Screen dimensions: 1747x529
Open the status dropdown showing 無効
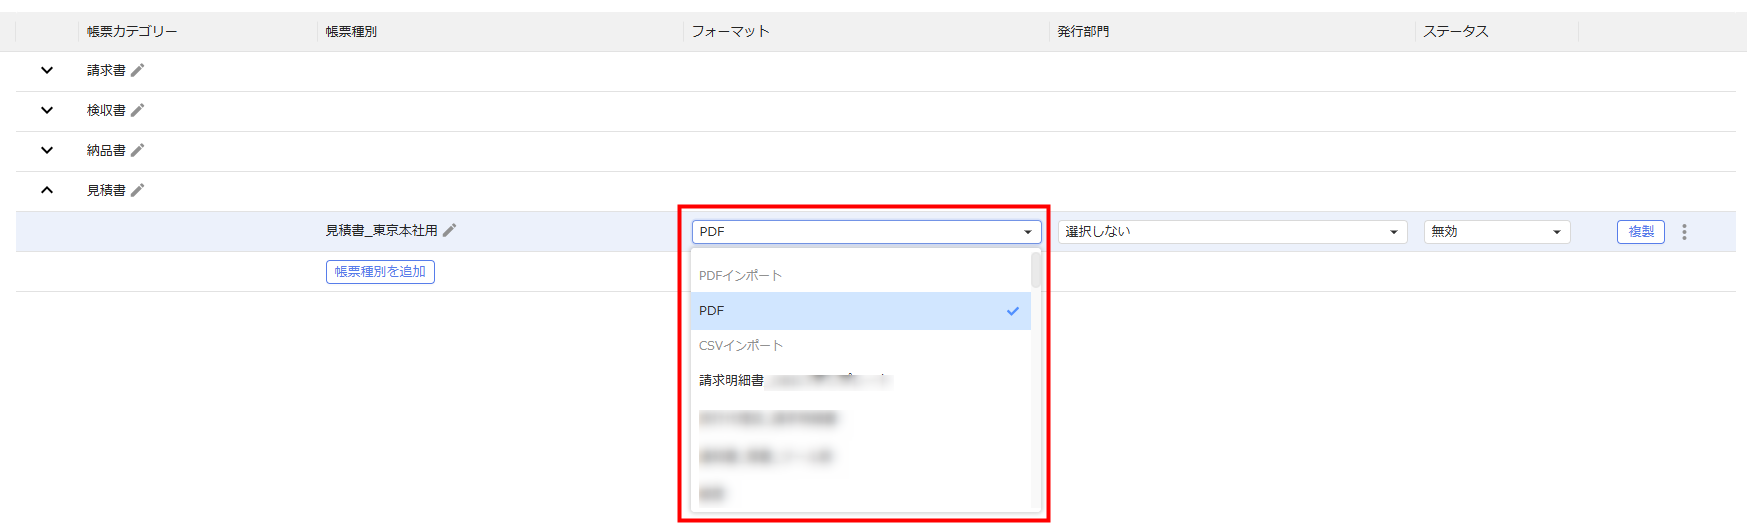click(1496, 232)
